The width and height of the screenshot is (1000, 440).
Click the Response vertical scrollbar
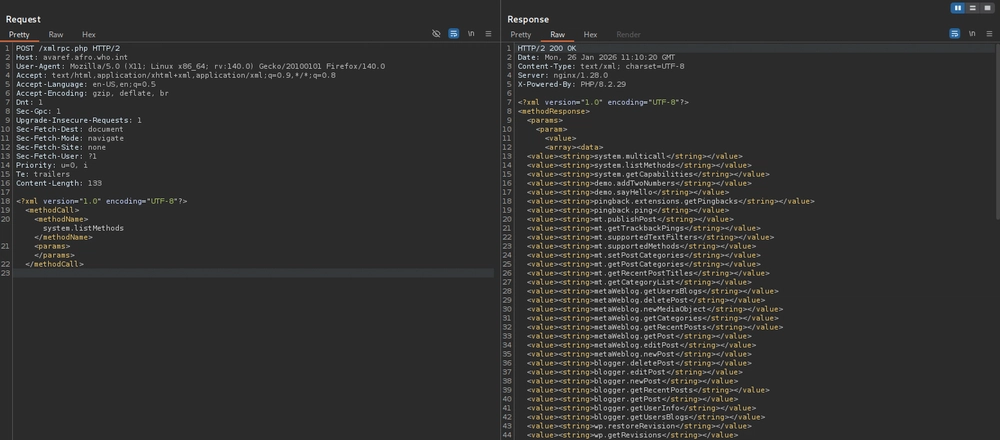coord(997,133)
